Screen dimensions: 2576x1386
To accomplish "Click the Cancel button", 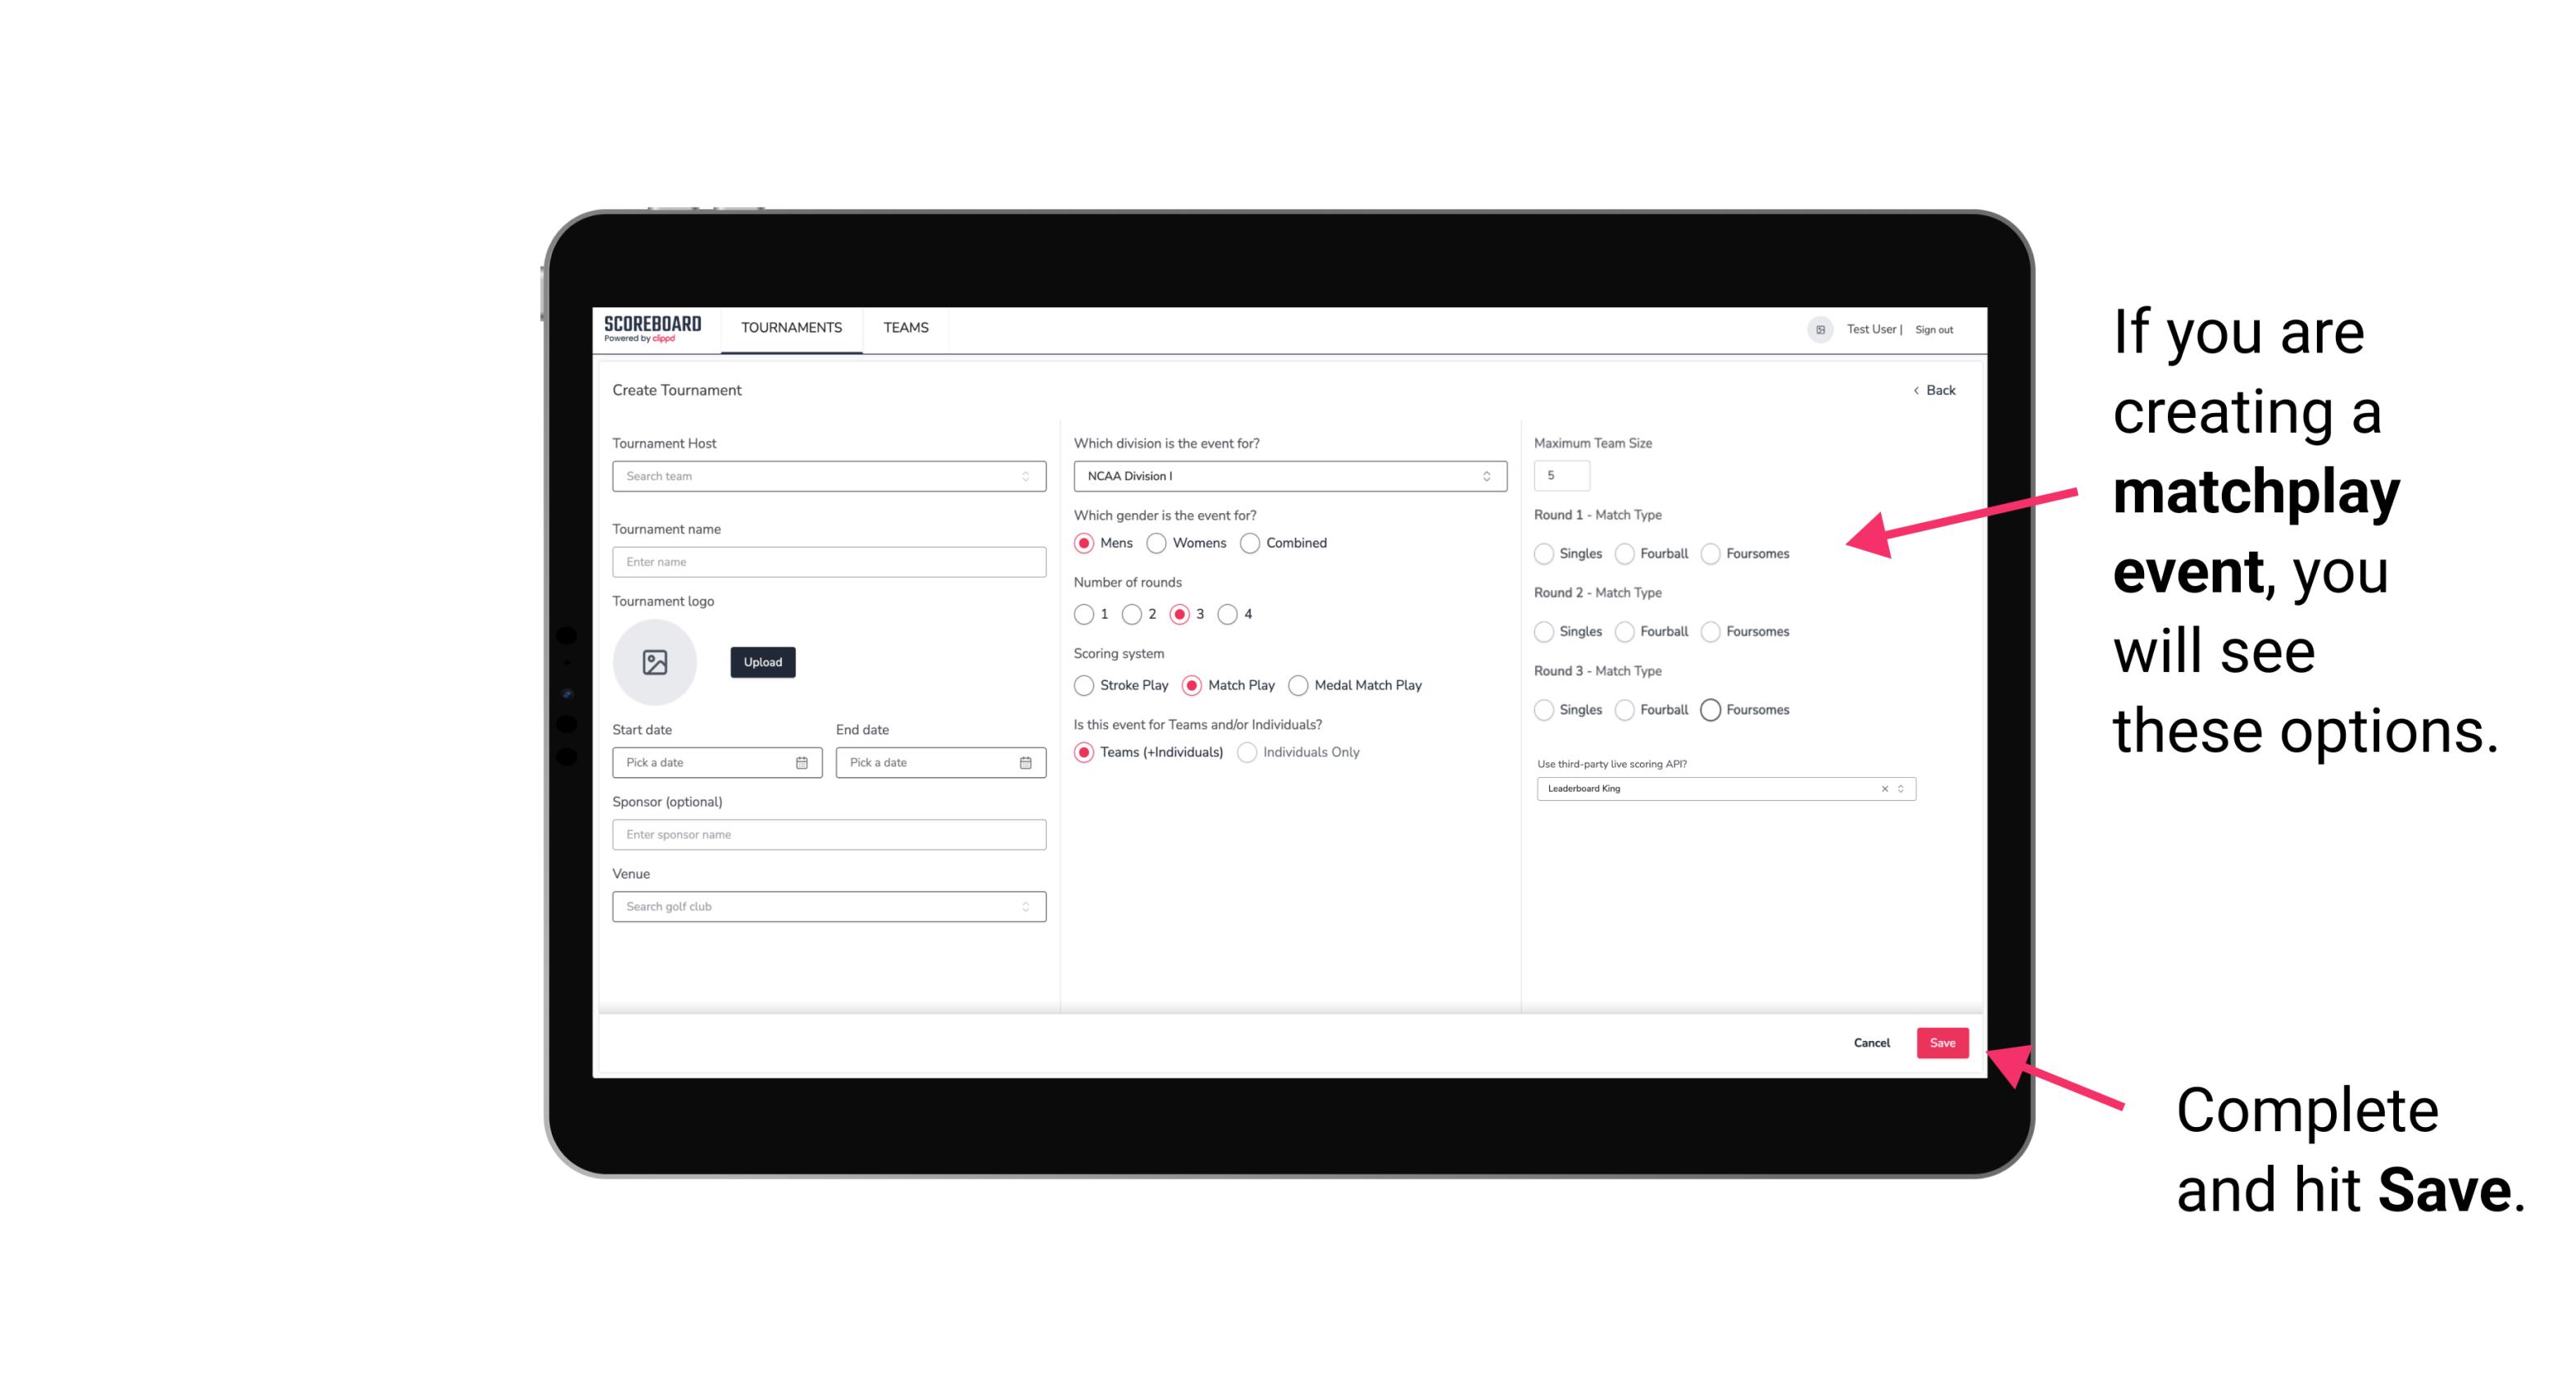I will [x=1870, y=1043].
